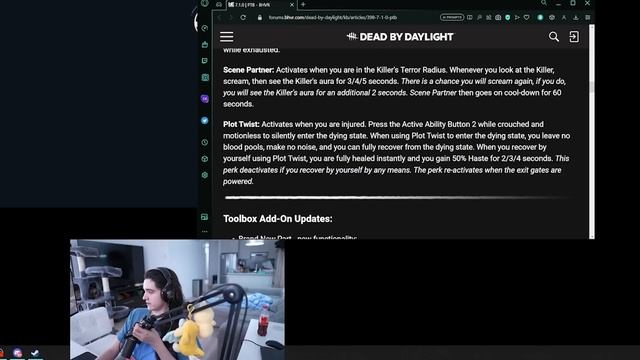The height and width of the screenshot is (360, 640).
Task: Click the 'Toolbox Add-On Updates:' heading
Action: [278, 219]
